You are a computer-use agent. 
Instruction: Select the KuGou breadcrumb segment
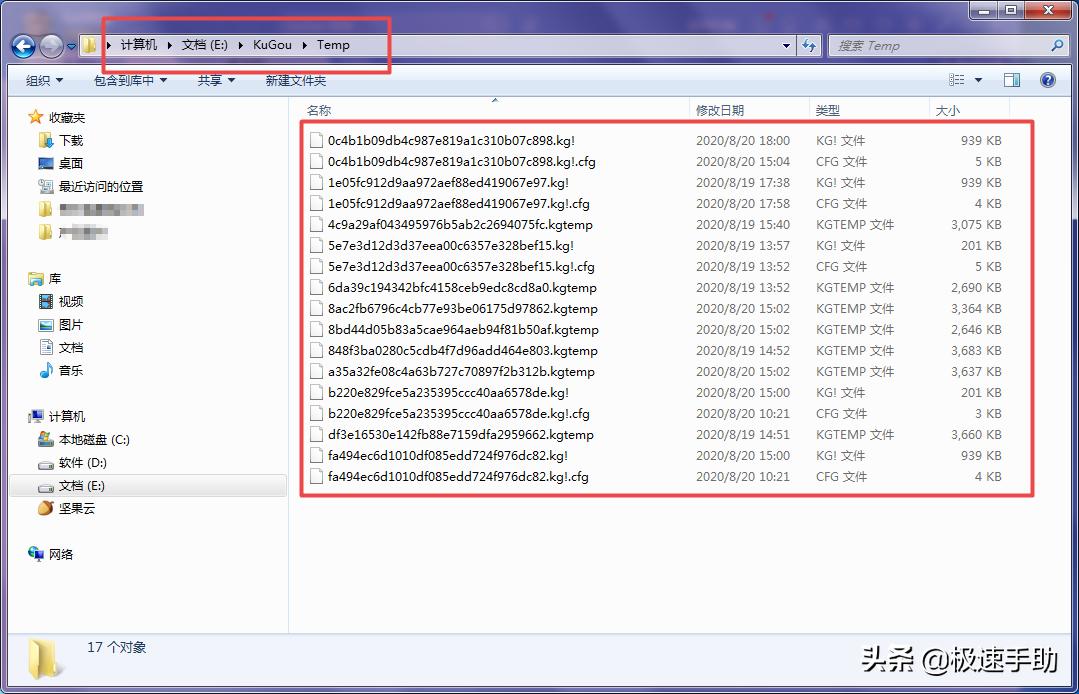(272, 45)
